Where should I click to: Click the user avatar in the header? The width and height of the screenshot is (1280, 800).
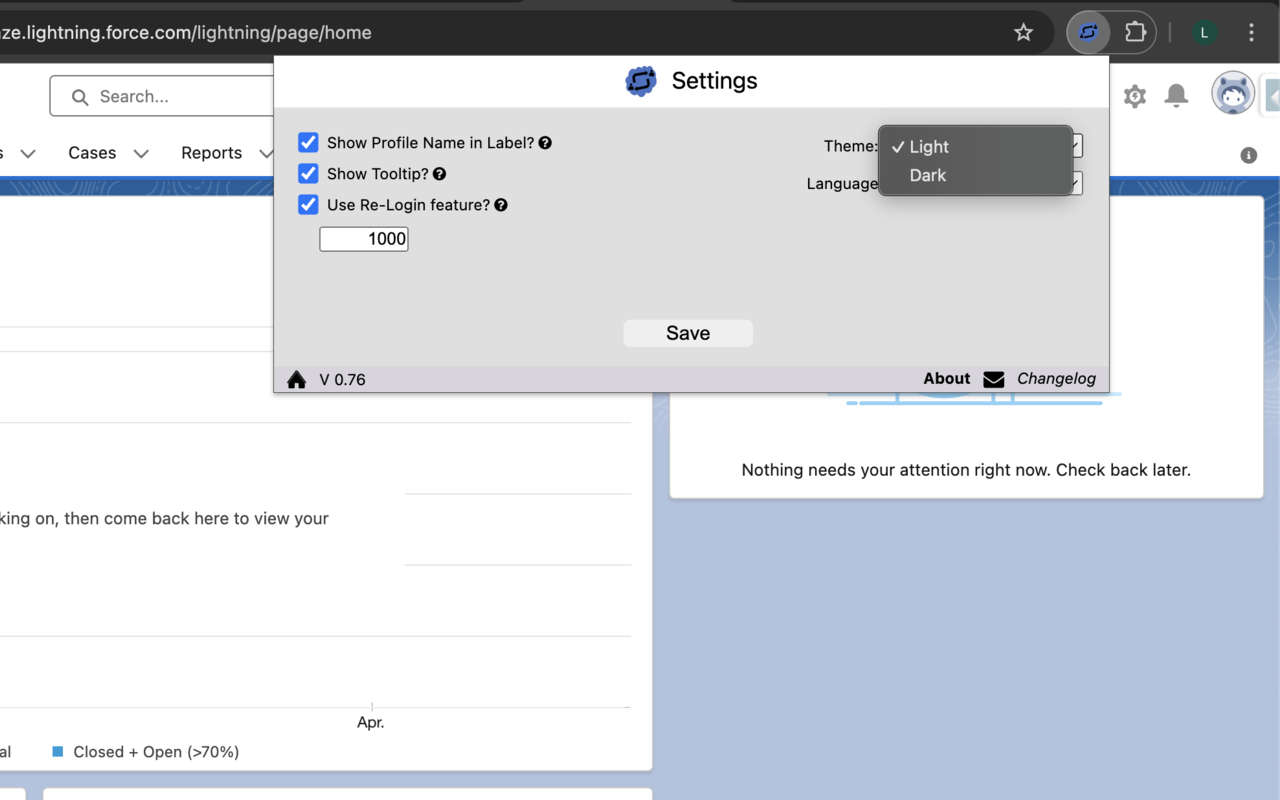pyautogui.click(x=1233, y=92)
